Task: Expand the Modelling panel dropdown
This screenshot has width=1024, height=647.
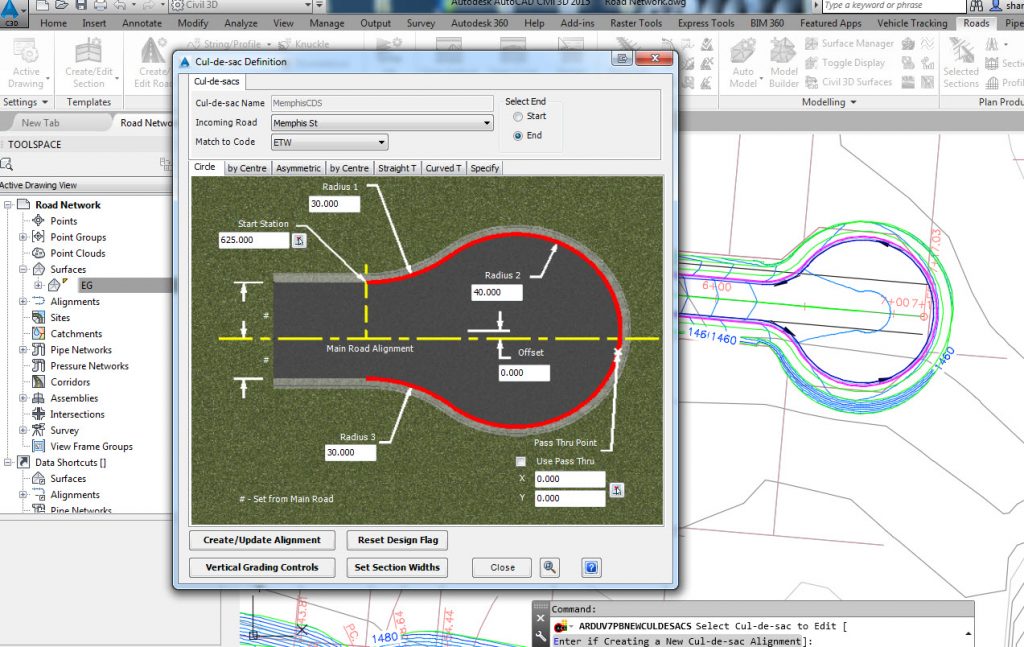Action: tap(829, 103)
